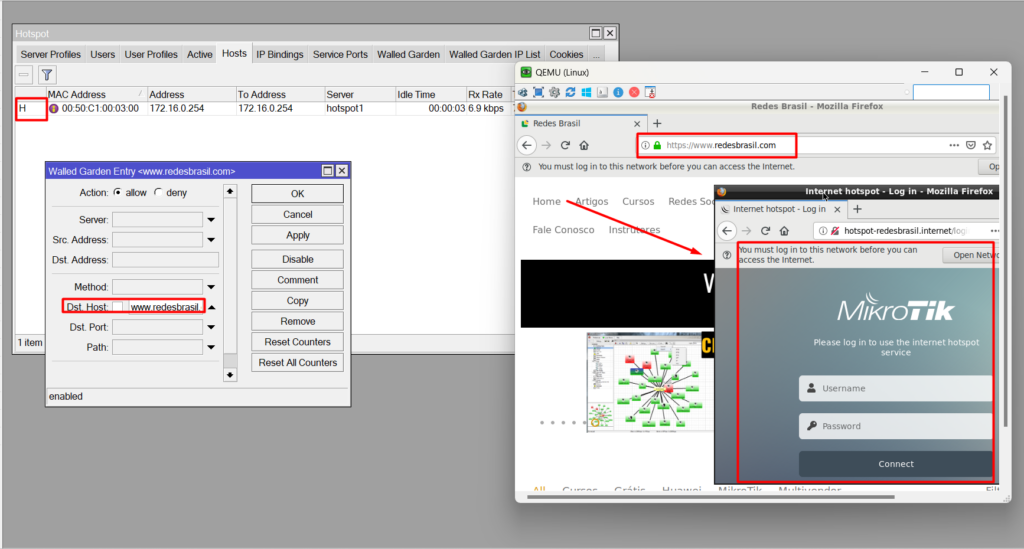Select the allow action radio button
Screen dimensions: 1024x549
tap(118, 193)
